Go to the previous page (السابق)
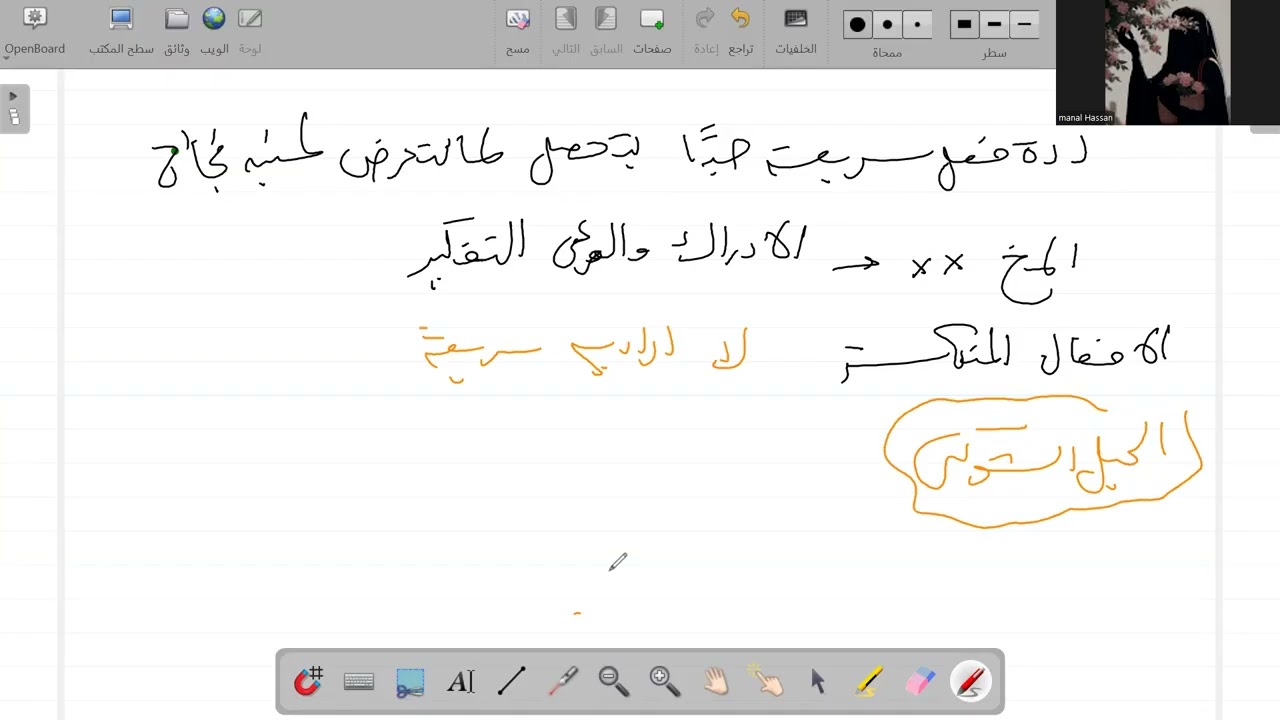Viewport: 1280px width, 720px height. tap(605, 31)
